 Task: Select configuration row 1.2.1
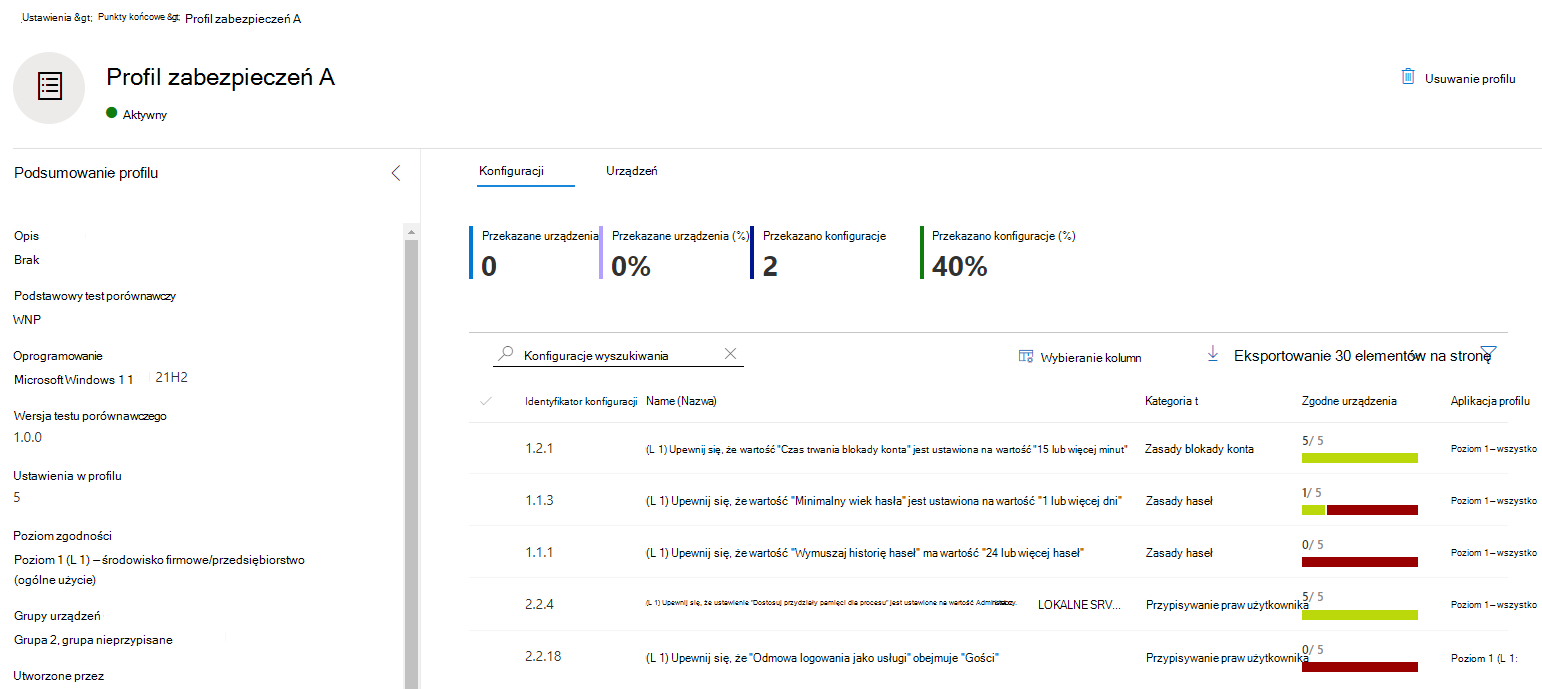point(988,449)
